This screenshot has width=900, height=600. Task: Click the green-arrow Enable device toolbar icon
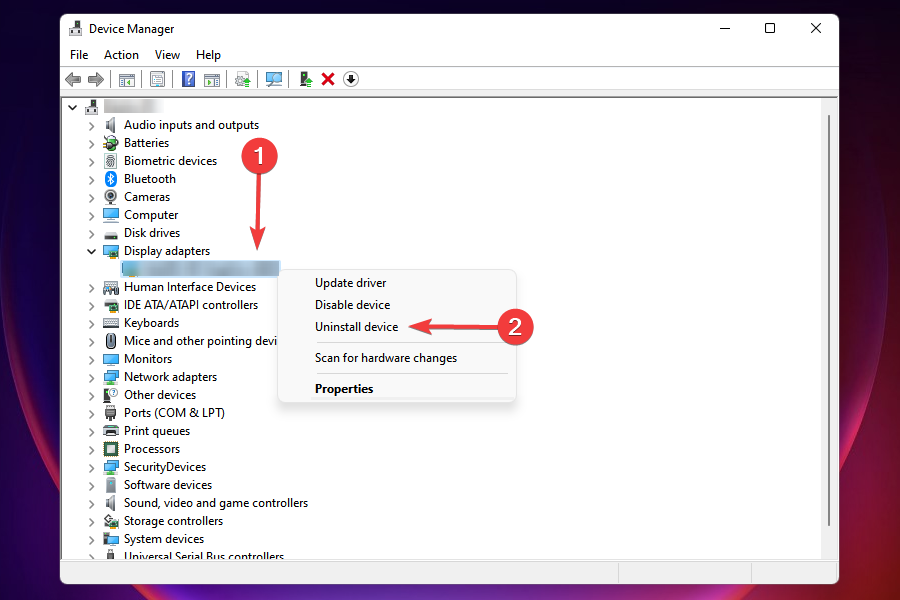(306, 79)
